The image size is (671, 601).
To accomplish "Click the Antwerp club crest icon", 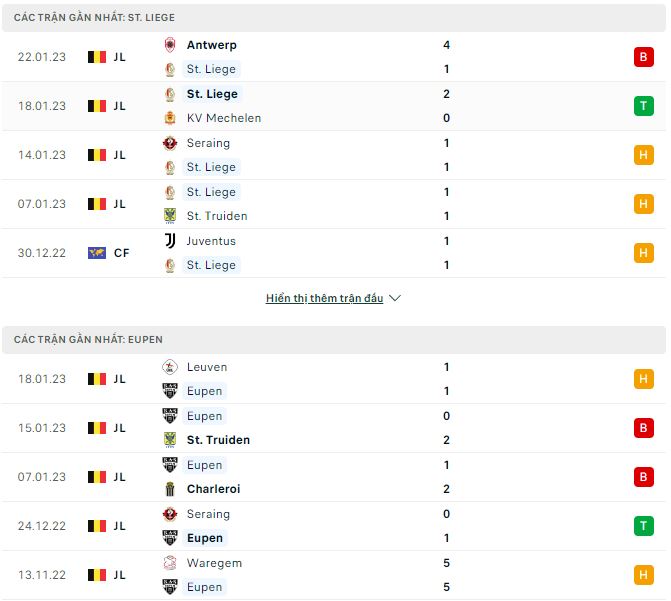I will point(169,45).
